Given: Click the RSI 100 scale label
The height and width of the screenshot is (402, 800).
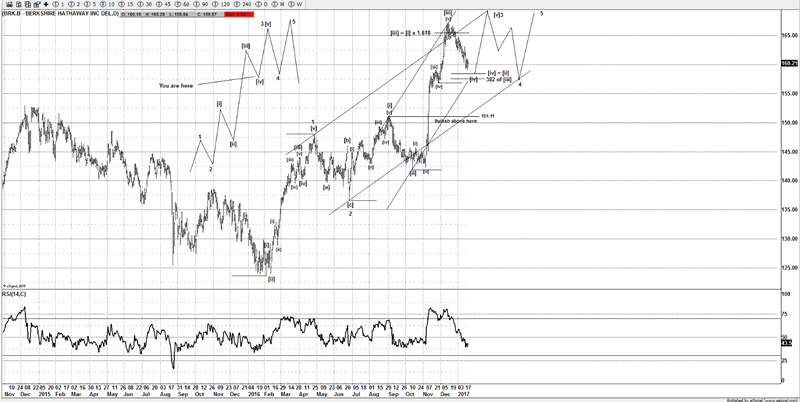Looking at the screenshot, I should point(786,294).
